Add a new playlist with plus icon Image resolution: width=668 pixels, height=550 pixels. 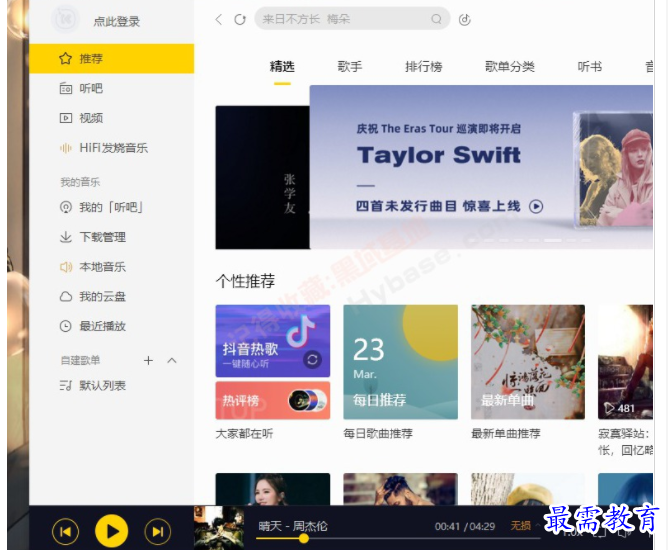148,360
